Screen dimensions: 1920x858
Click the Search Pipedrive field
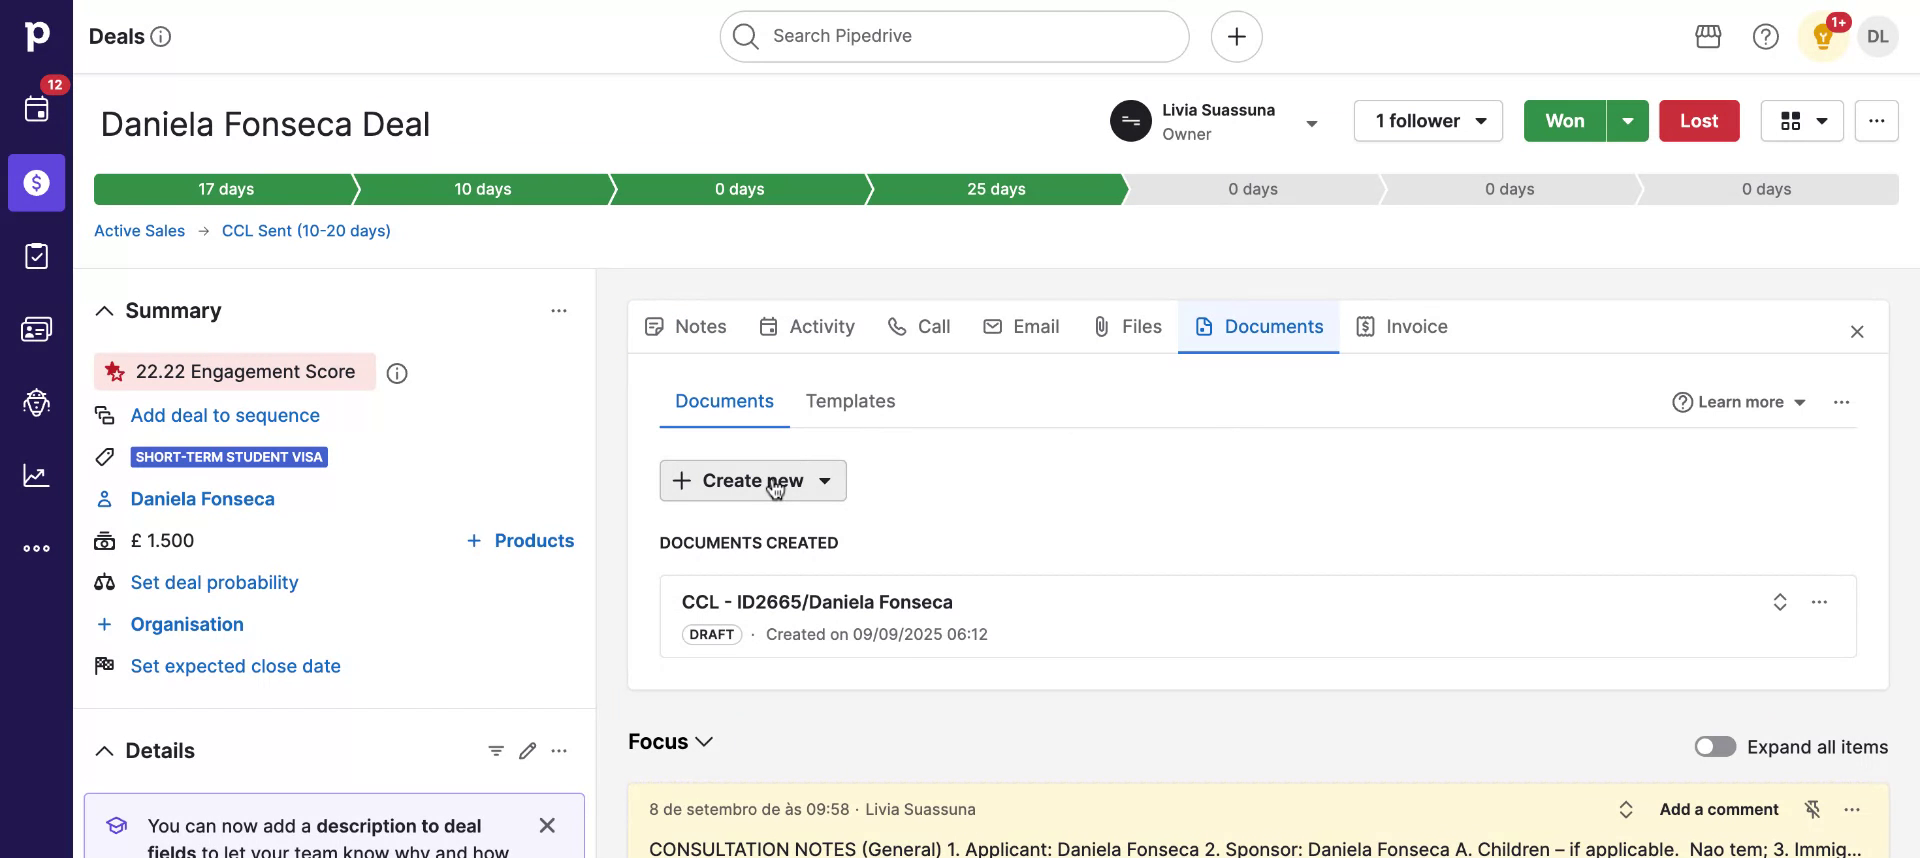[954, 37]
